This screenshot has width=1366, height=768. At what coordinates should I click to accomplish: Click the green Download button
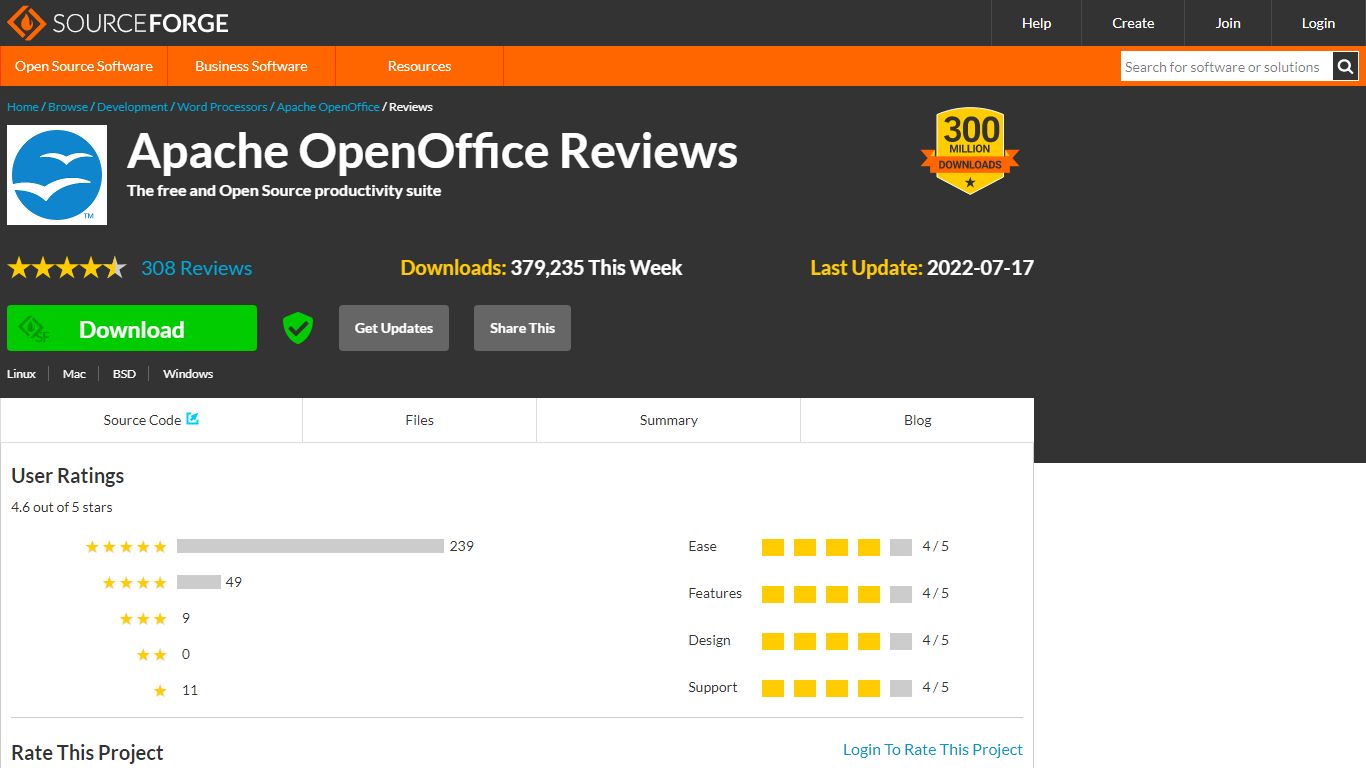click(x=132, y=328)
